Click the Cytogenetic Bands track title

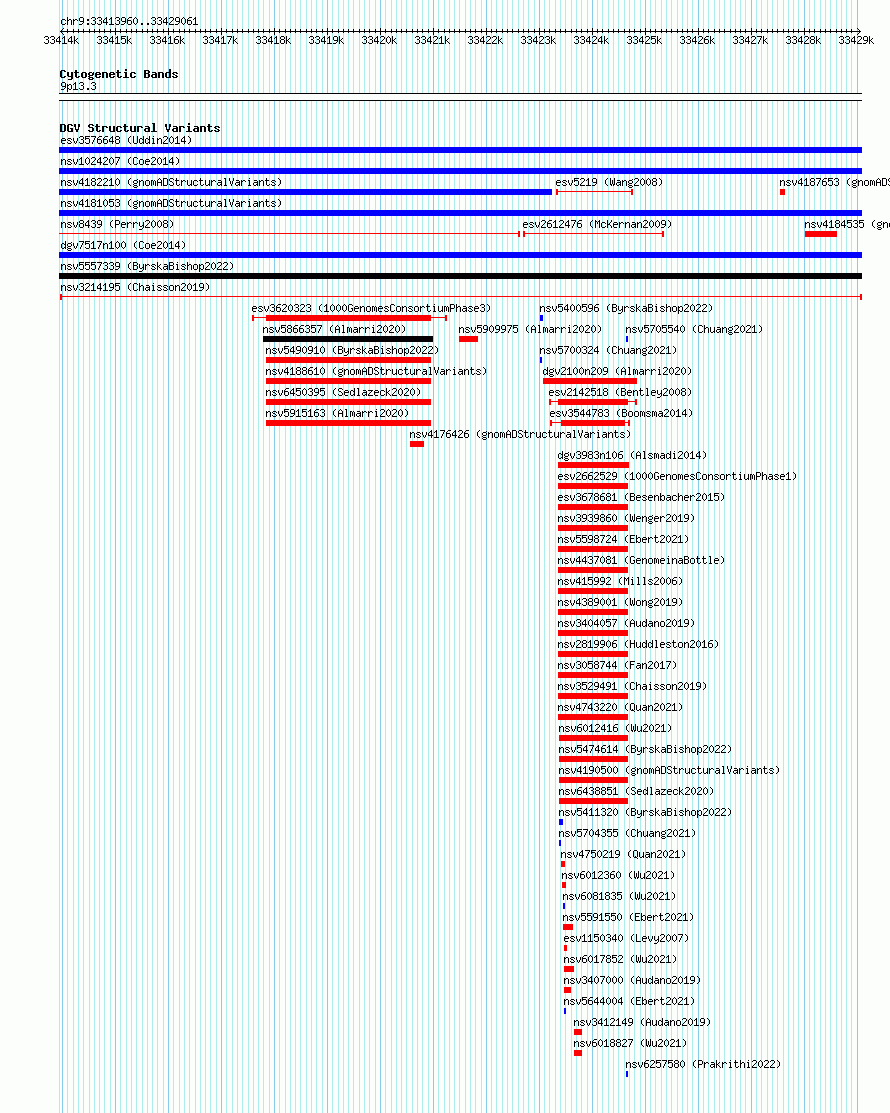tap(119, 74)
